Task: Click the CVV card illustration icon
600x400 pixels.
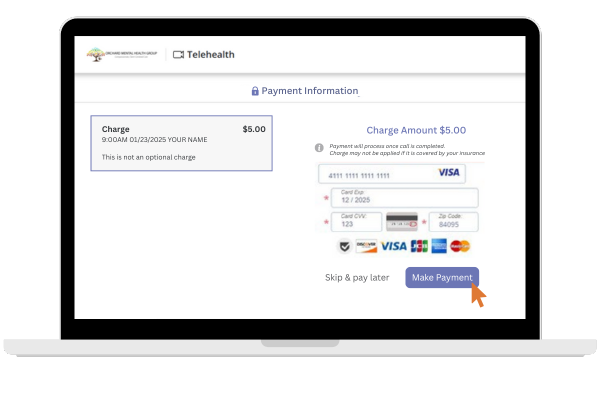Action: coord(402,222)
